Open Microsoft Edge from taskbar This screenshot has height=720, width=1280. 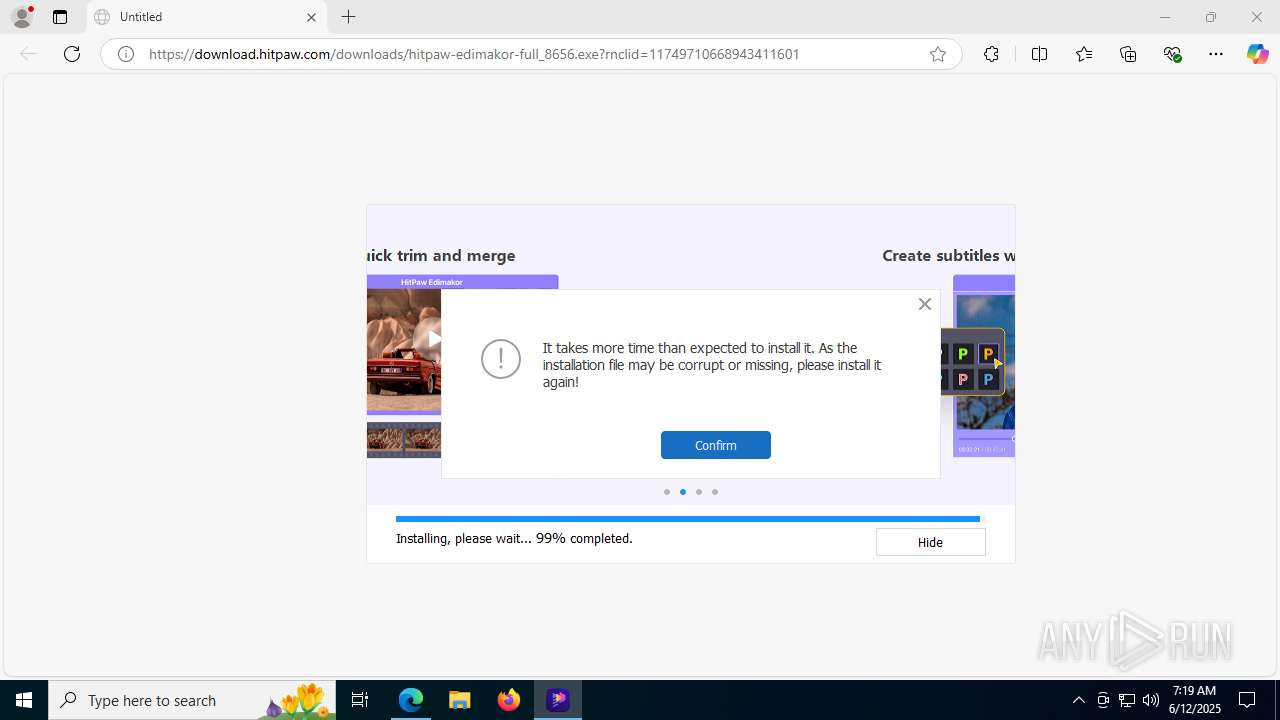pyautogui.click(x=411, y=700)
